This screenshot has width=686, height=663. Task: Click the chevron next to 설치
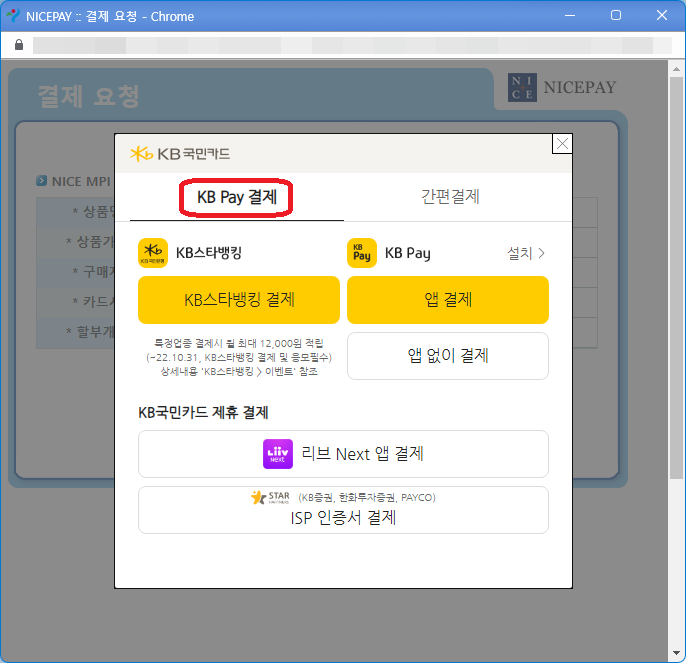pos(541,253)
